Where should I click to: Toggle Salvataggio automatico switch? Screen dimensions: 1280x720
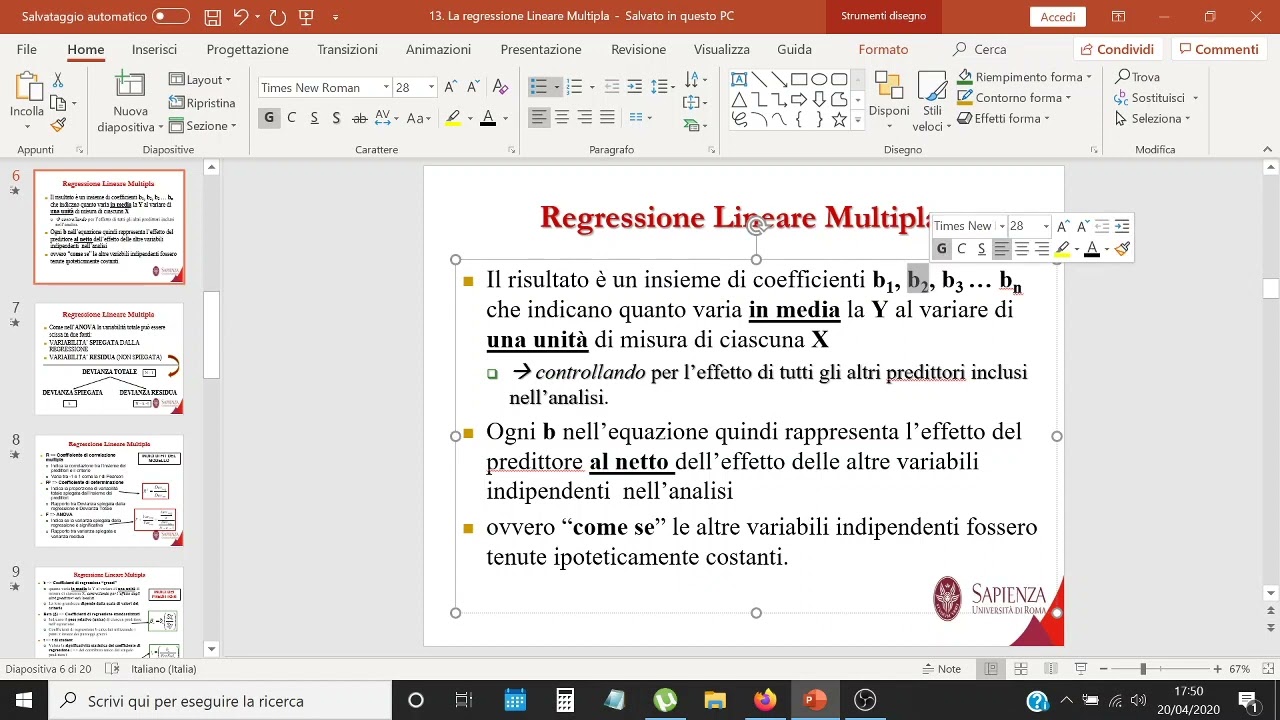[171, 17]
